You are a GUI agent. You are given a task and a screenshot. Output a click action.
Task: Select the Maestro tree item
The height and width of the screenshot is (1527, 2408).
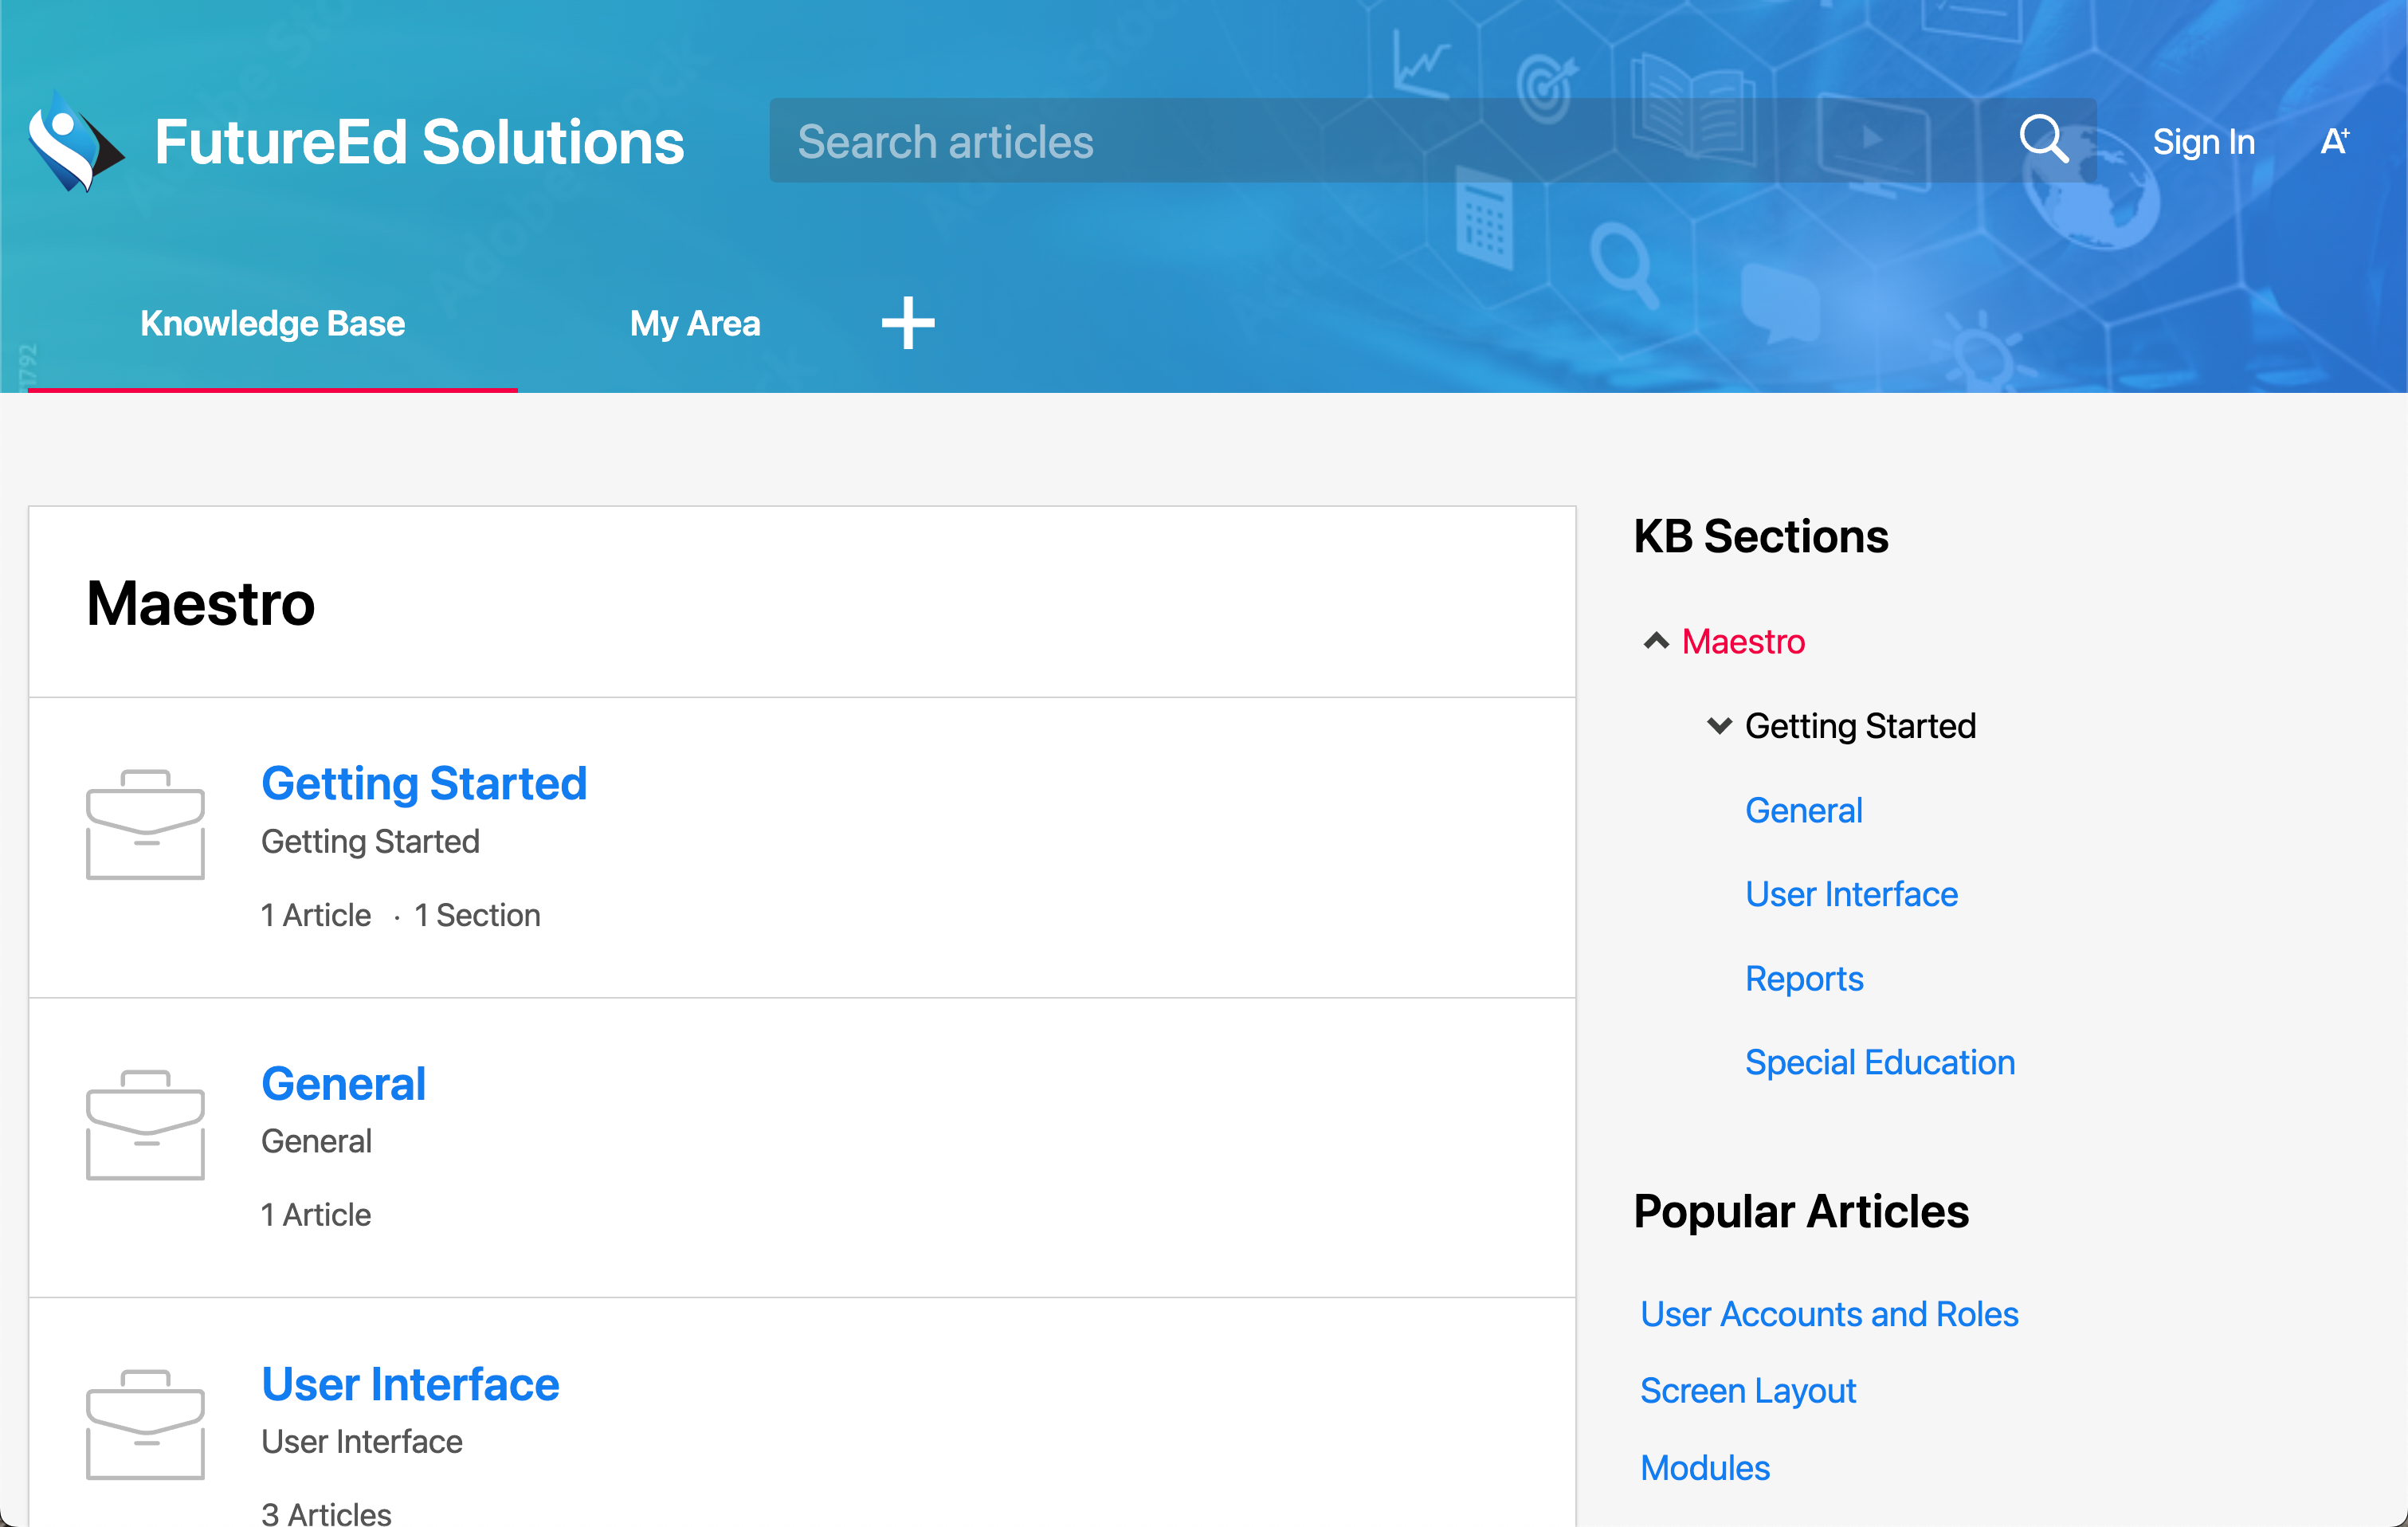[x=1743, y=641]
